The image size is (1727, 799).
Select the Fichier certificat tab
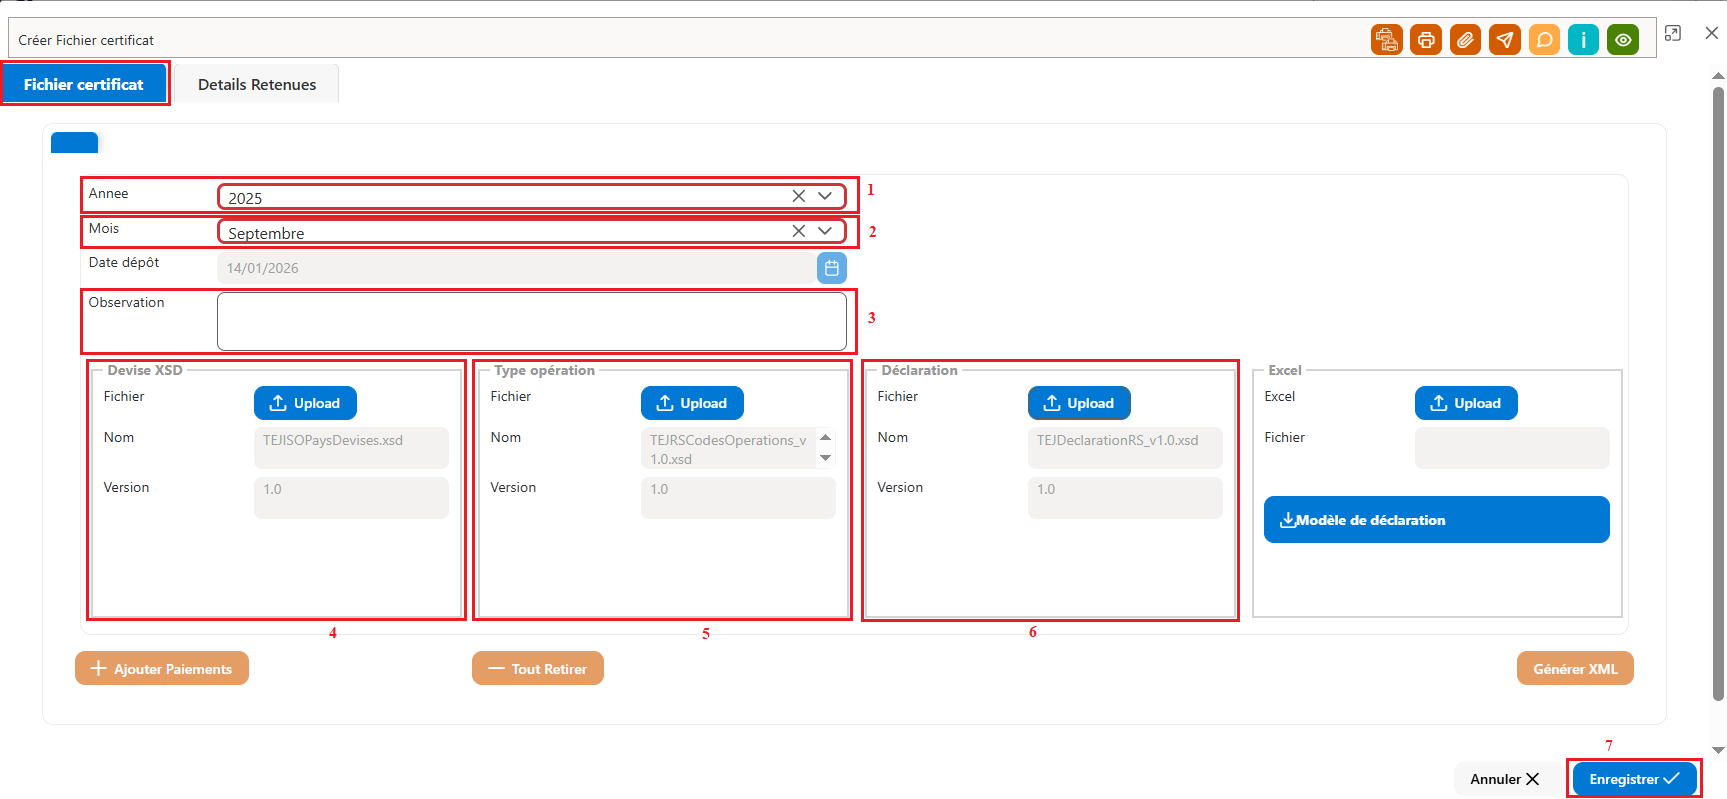[x=84, y=84]
